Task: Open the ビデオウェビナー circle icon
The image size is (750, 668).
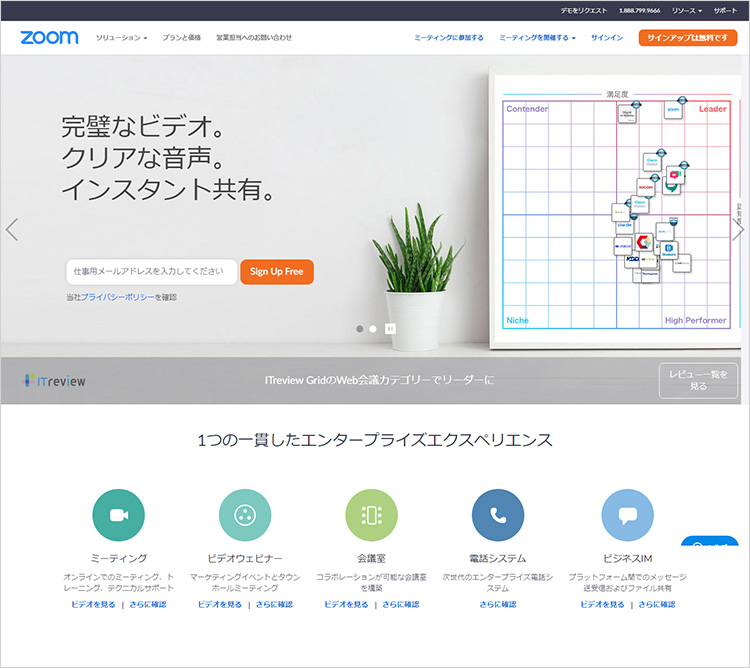Action: (245, 515)
